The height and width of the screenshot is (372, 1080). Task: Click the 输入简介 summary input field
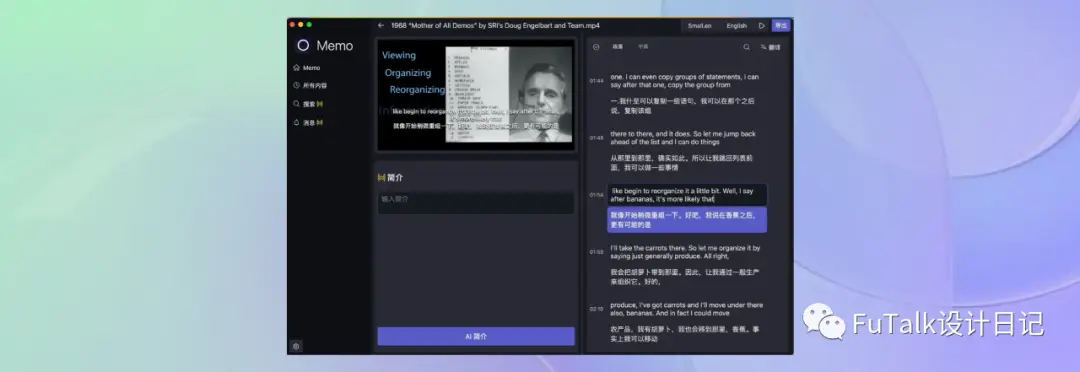coord(476,202)
